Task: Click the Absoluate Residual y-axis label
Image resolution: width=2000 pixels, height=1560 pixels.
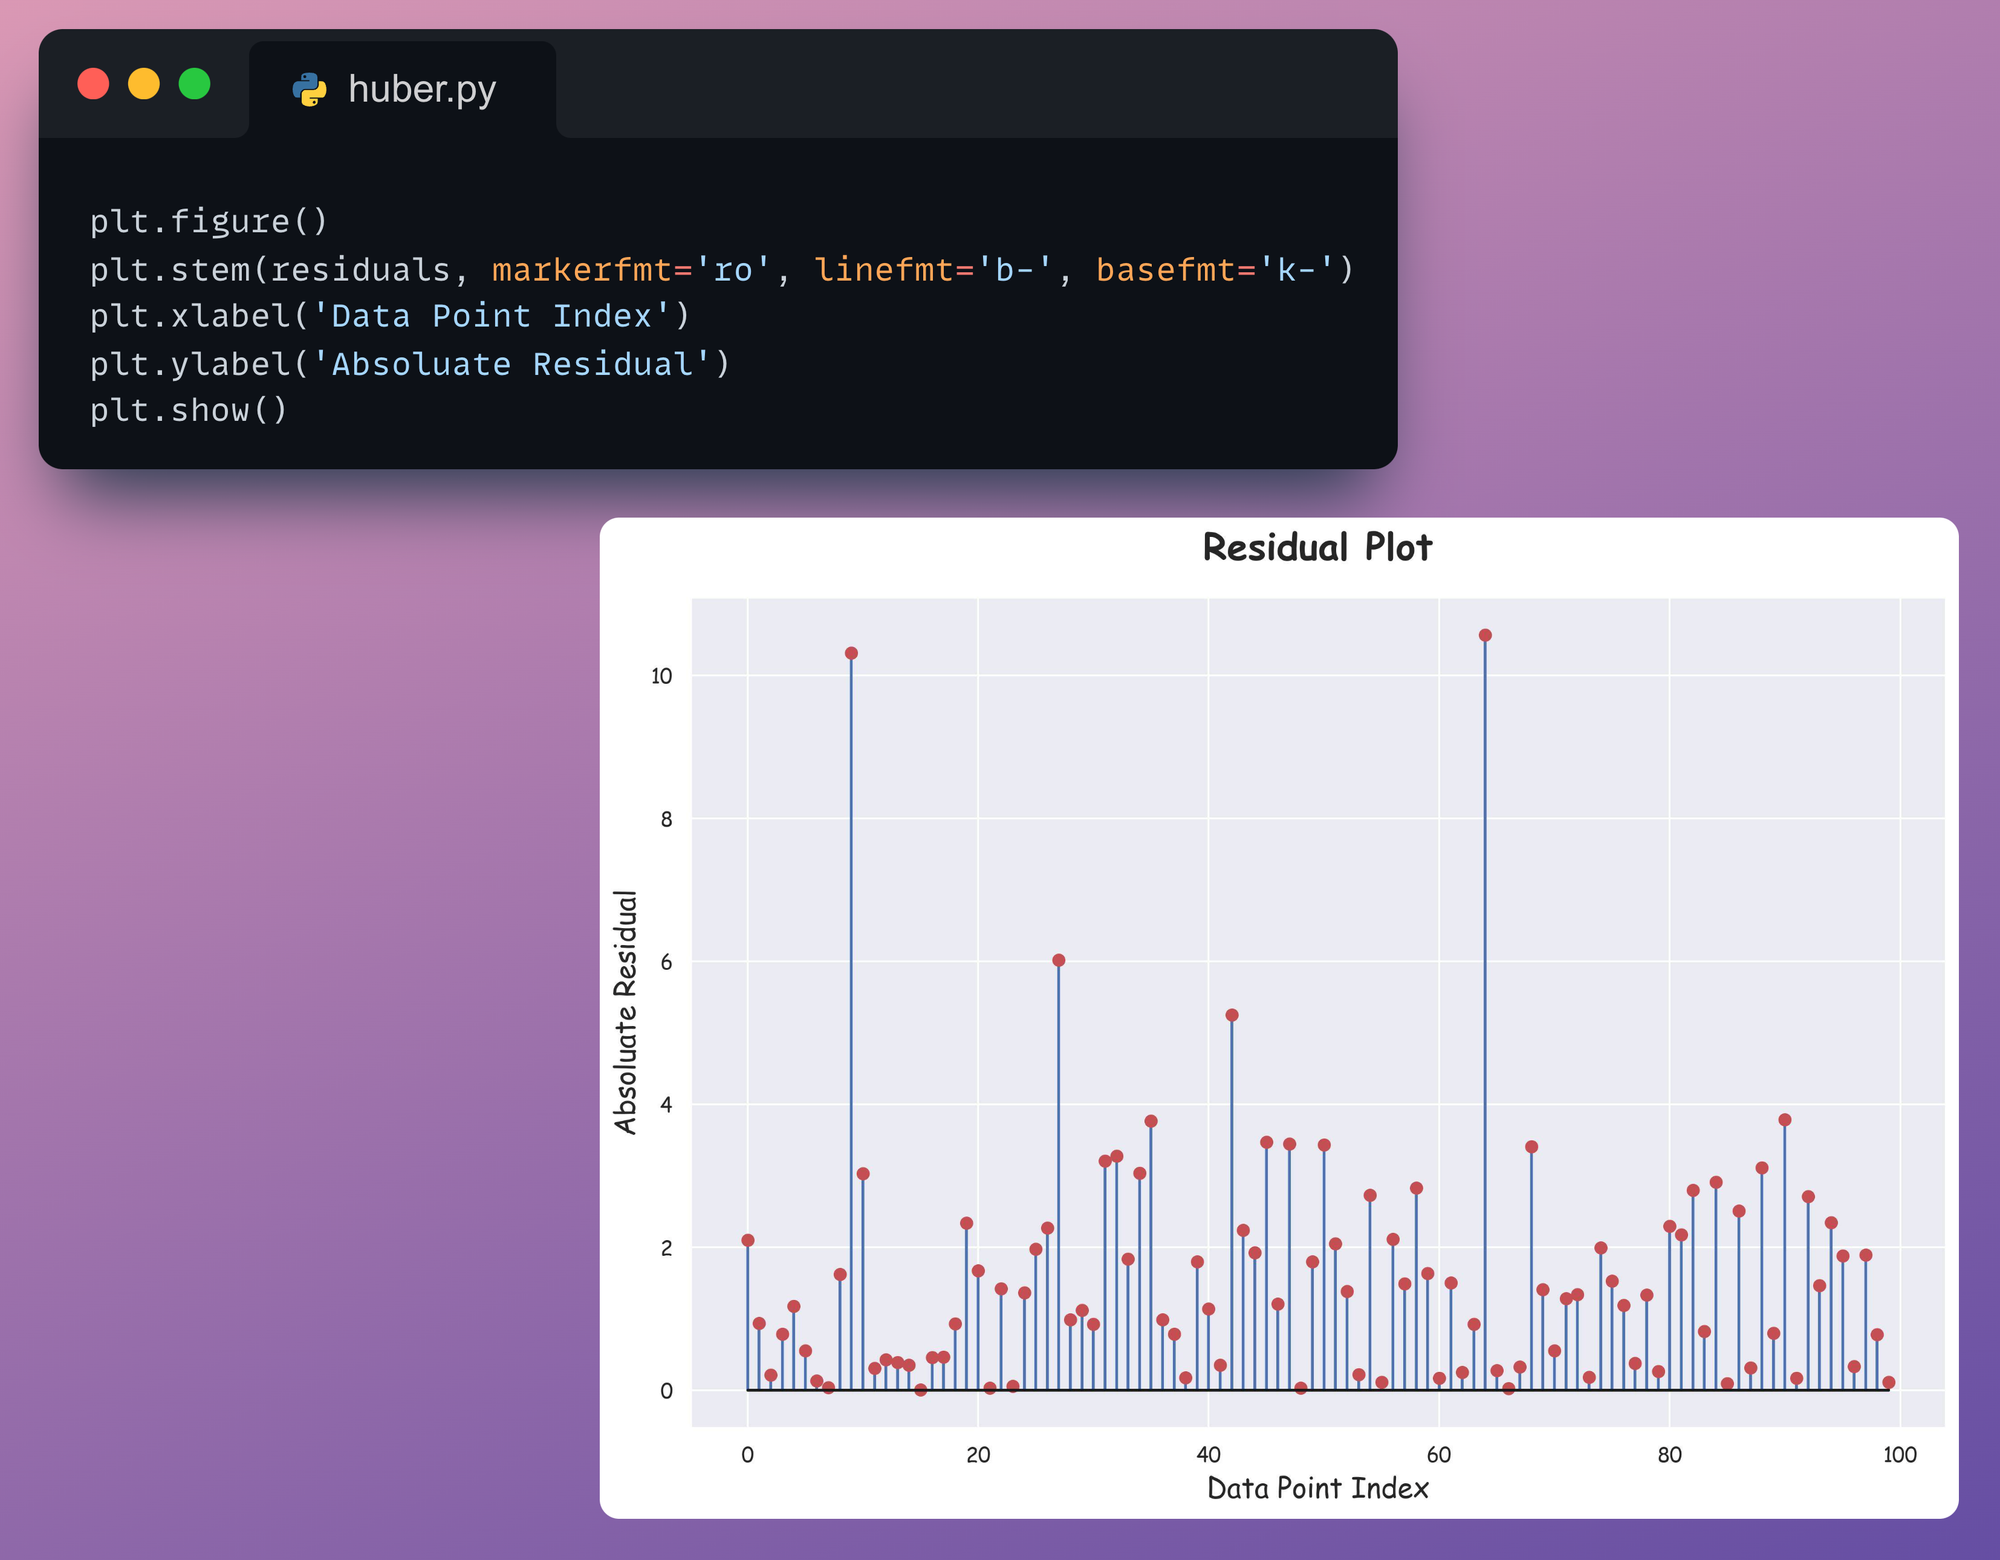Action: (626, 1012)
